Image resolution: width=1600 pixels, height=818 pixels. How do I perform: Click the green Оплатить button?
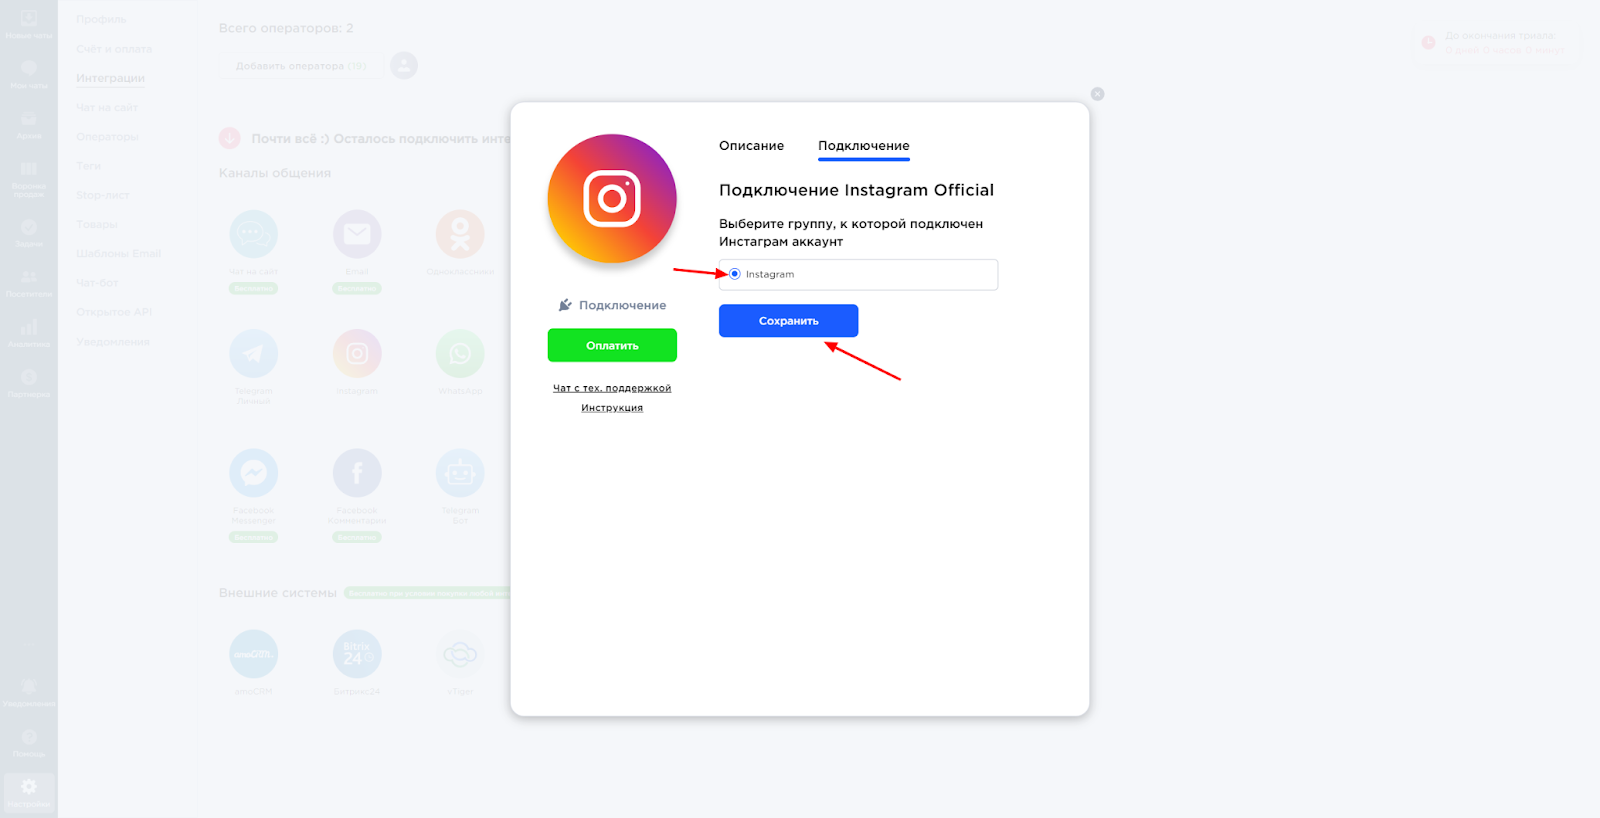[612, 345]
